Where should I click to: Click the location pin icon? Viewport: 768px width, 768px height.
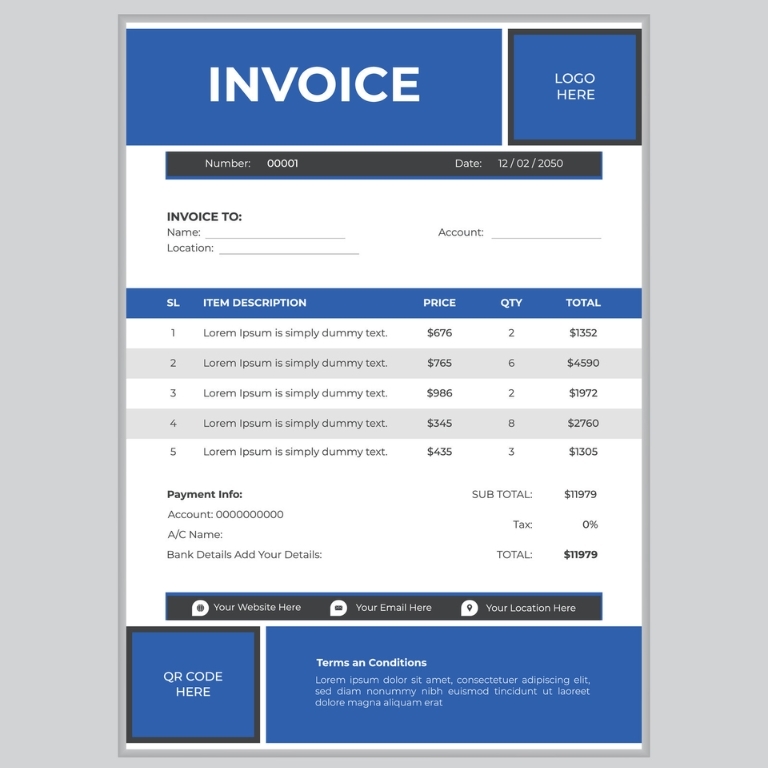coord(469,608)
